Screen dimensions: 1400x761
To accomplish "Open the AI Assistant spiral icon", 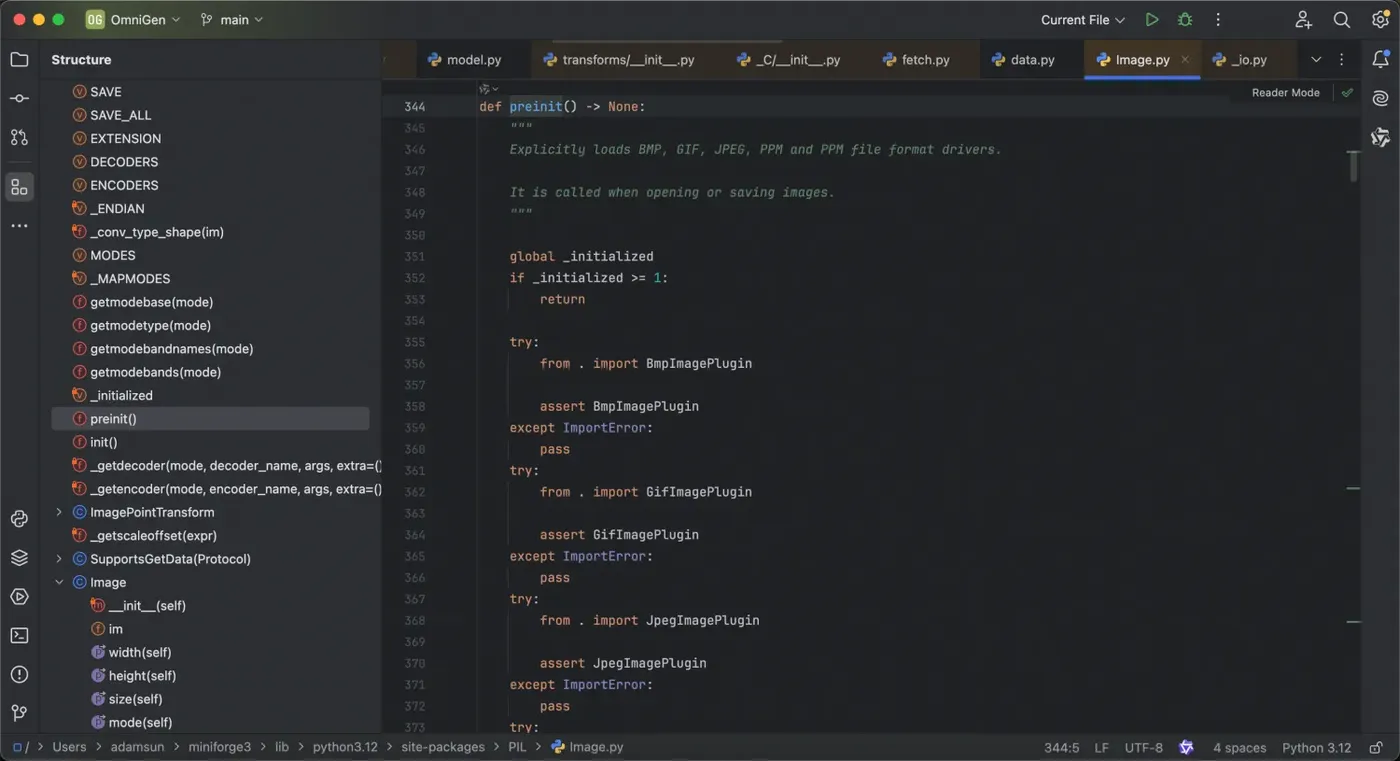I will coord(1381,98).
